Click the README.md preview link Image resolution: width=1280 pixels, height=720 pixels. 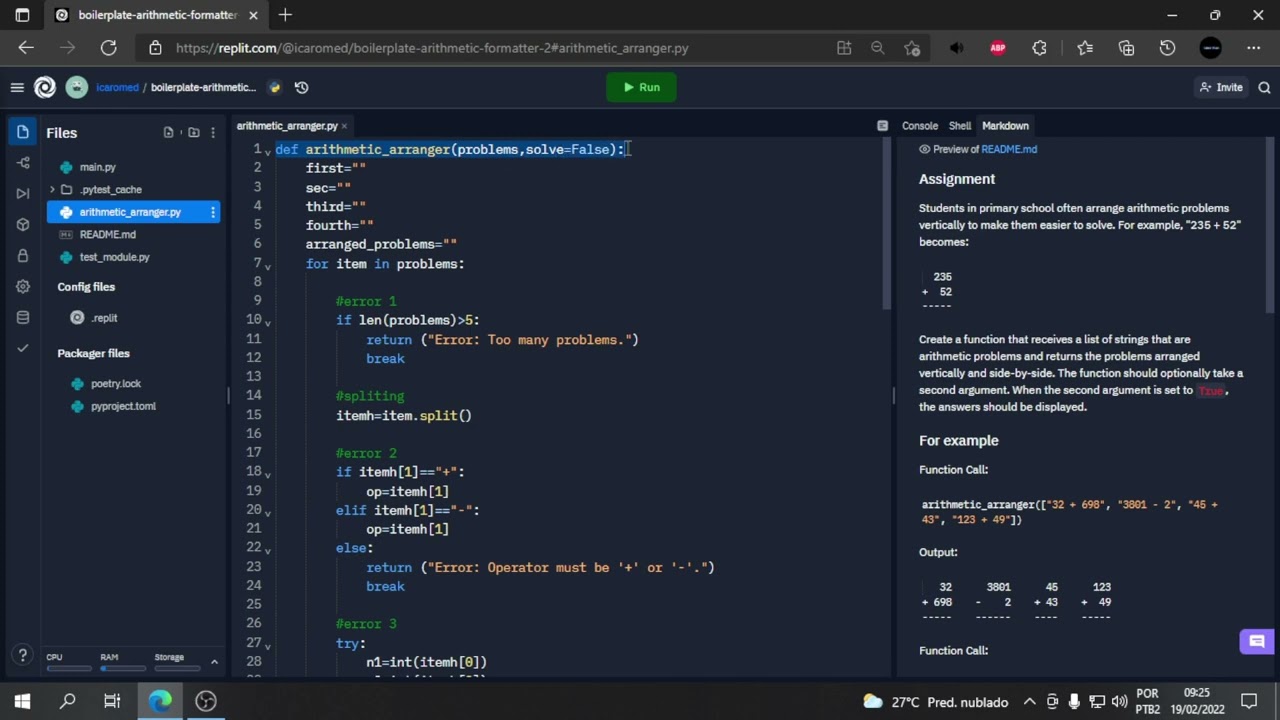1009,149
